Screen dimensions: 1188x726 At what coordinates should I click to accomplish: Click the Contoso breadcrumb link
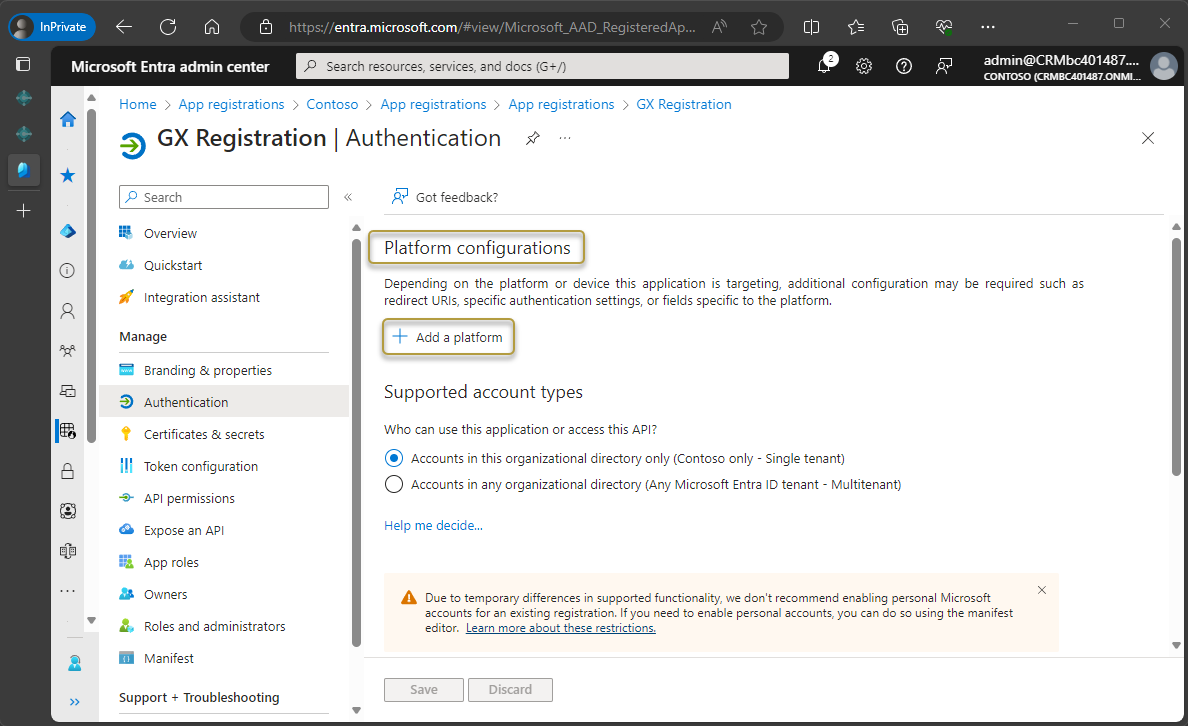[332, 104]
